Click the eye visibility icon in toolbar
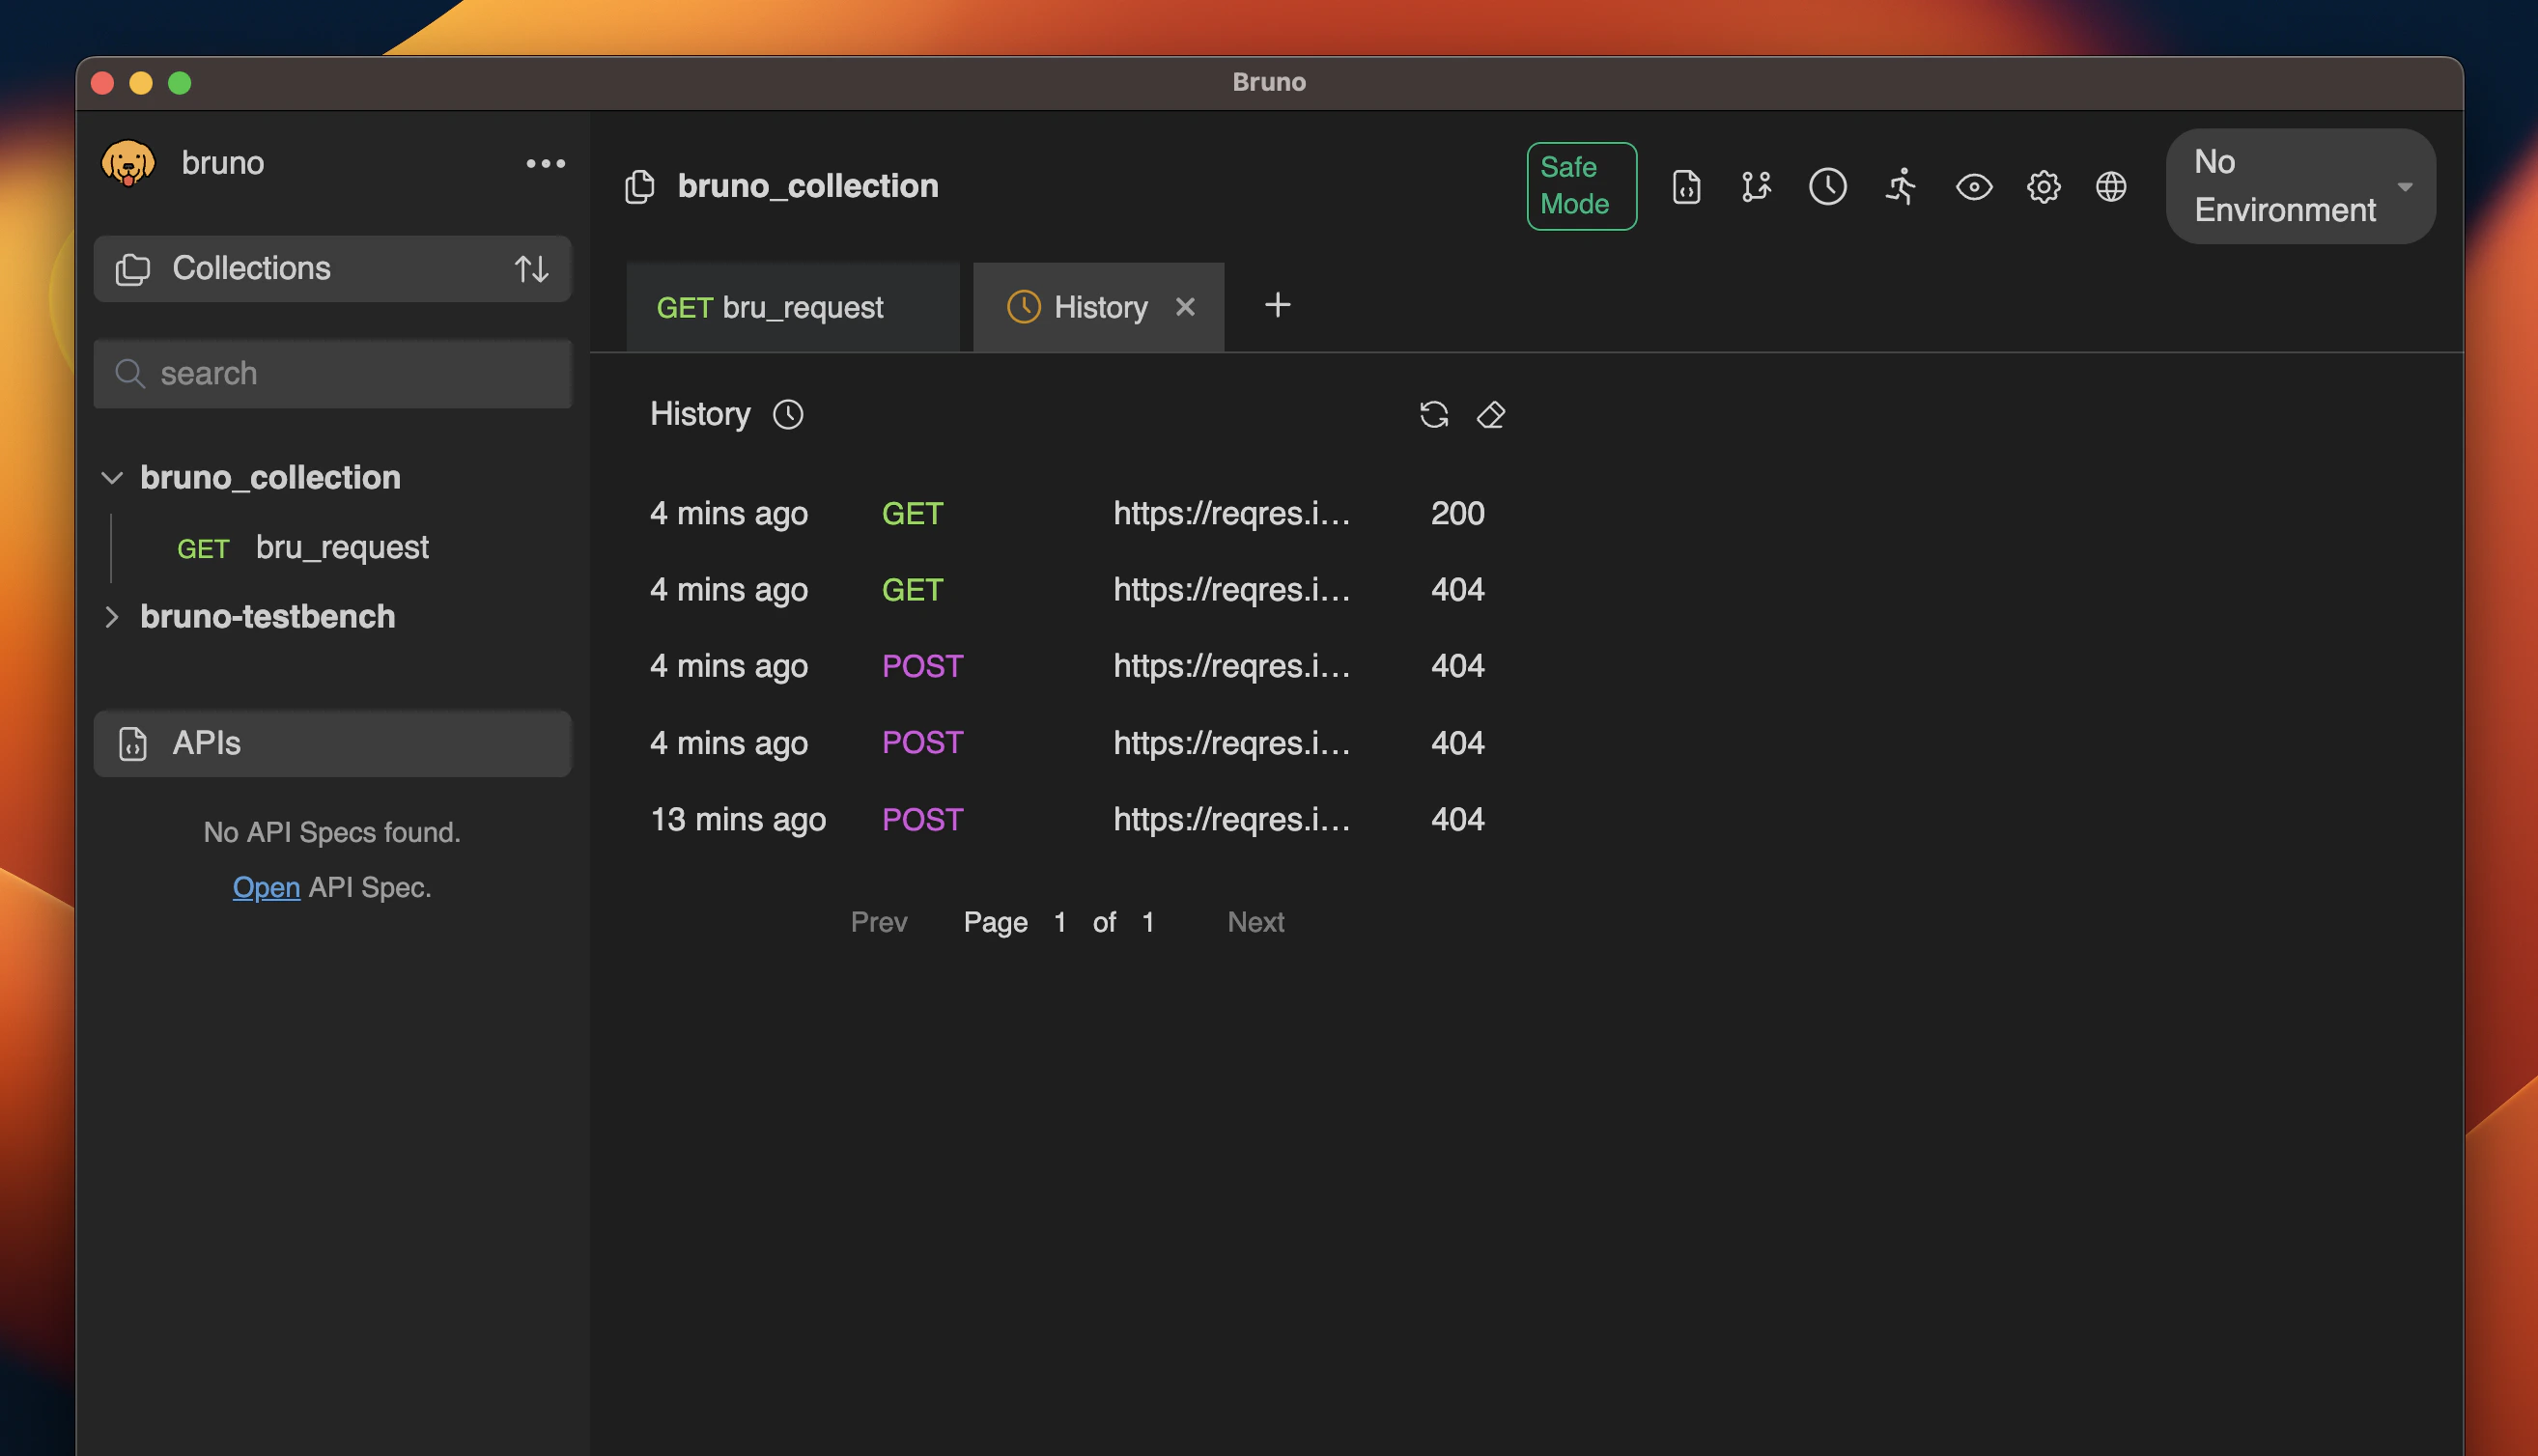Screen dimensions: 2538x1456 [x=1973, y=187]
